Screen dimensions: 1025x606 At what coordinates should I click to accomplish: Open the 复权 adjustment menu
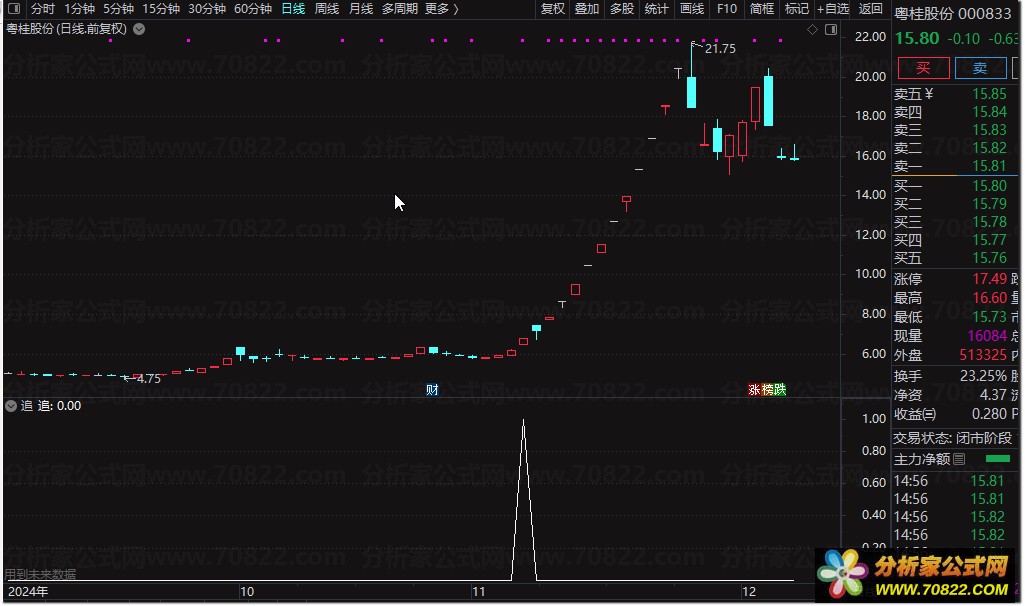pyautogui.click(x=552, y=8)
